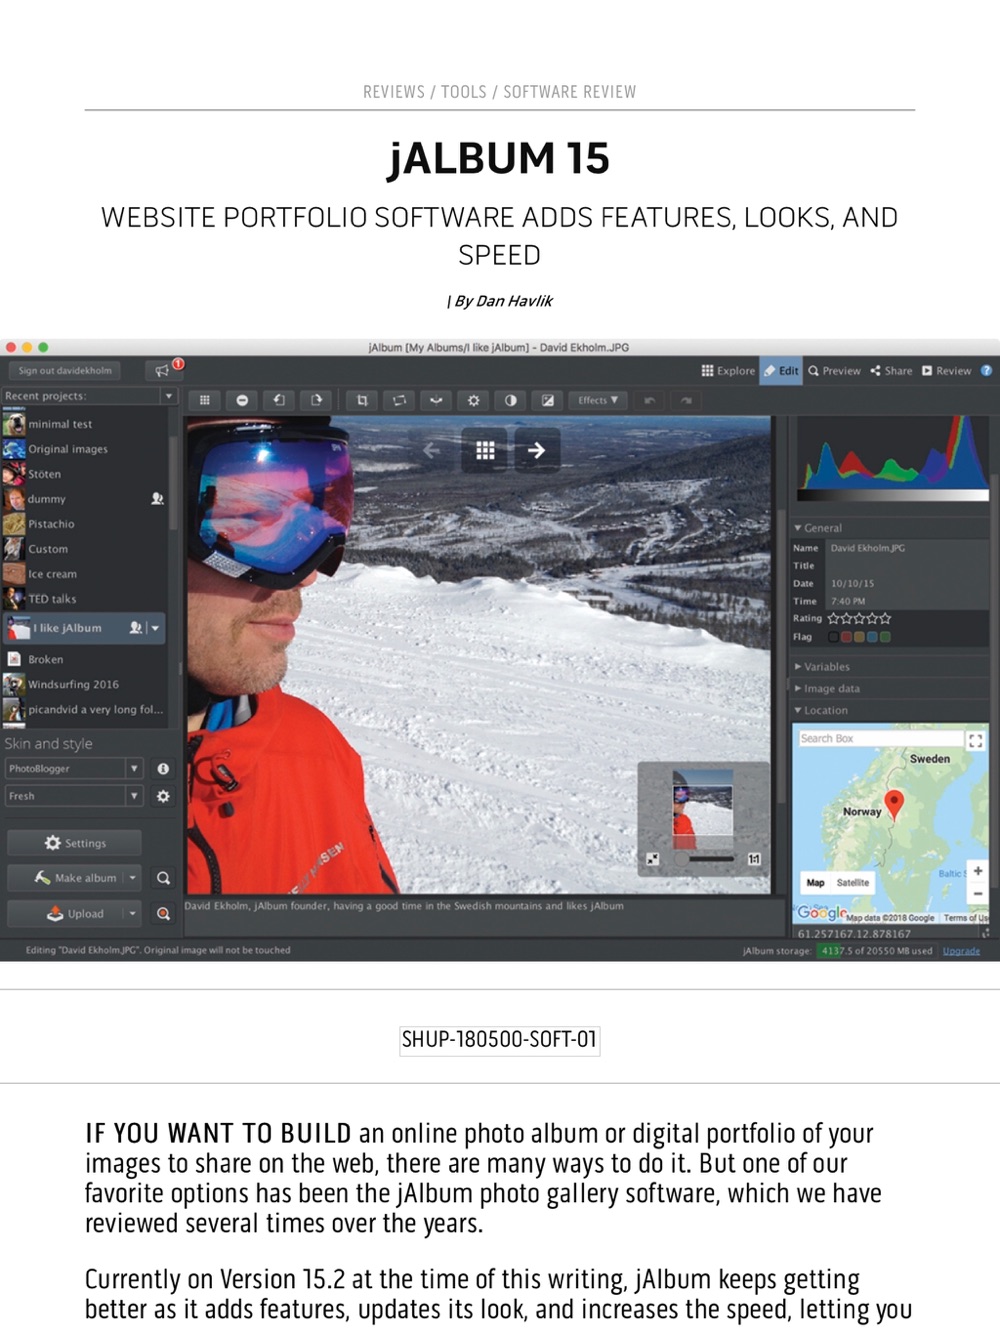1000x1334 pixels.
Task: Set rating to three stars
Action: 859,618
